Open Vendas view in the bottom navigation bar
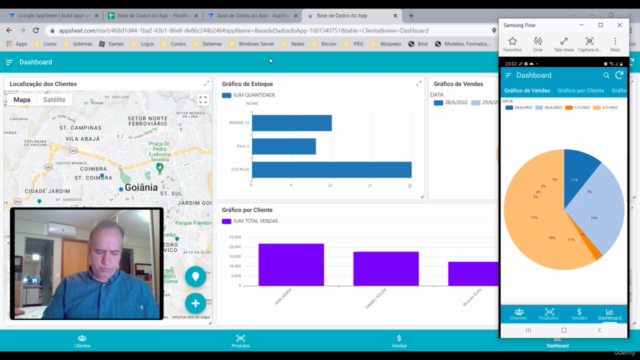Screen dimensions: 640x360 coord(399,341)
